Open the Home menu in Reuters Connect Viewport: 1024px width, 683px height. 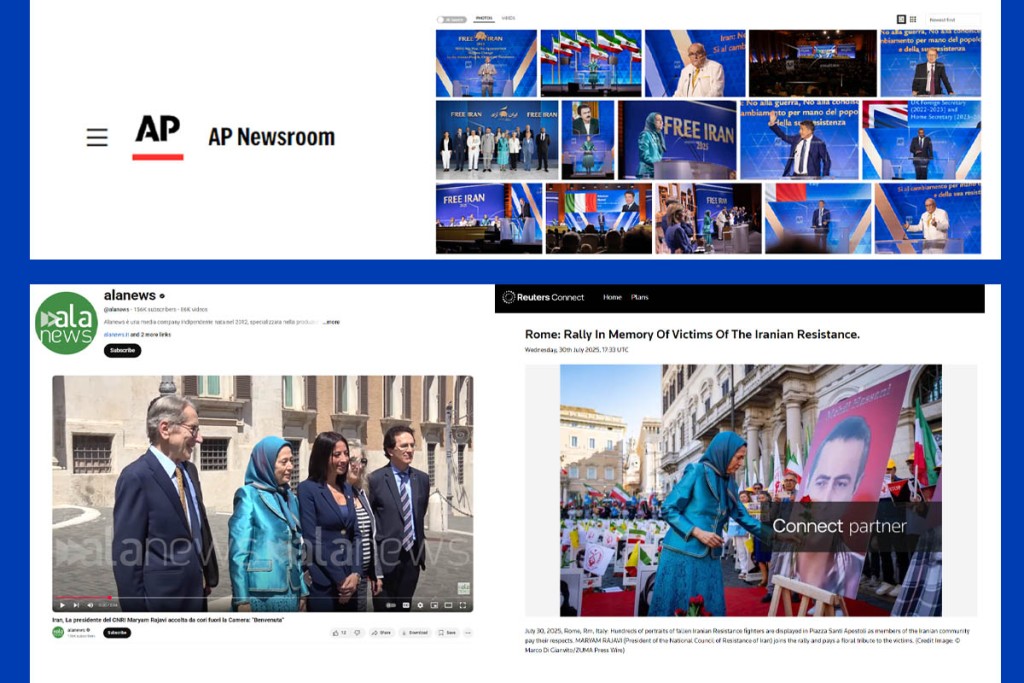612,297
